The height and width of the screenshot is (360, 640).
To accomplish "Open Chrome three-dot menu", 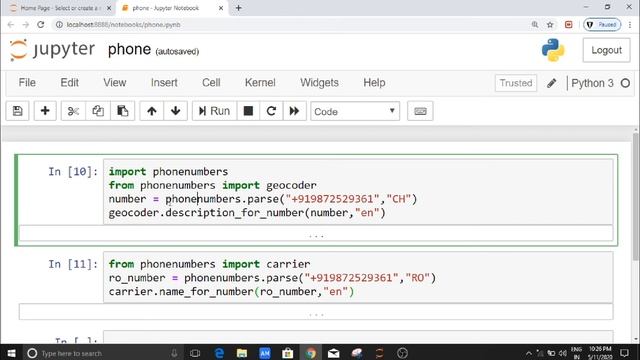I will (x=630, y=25).
